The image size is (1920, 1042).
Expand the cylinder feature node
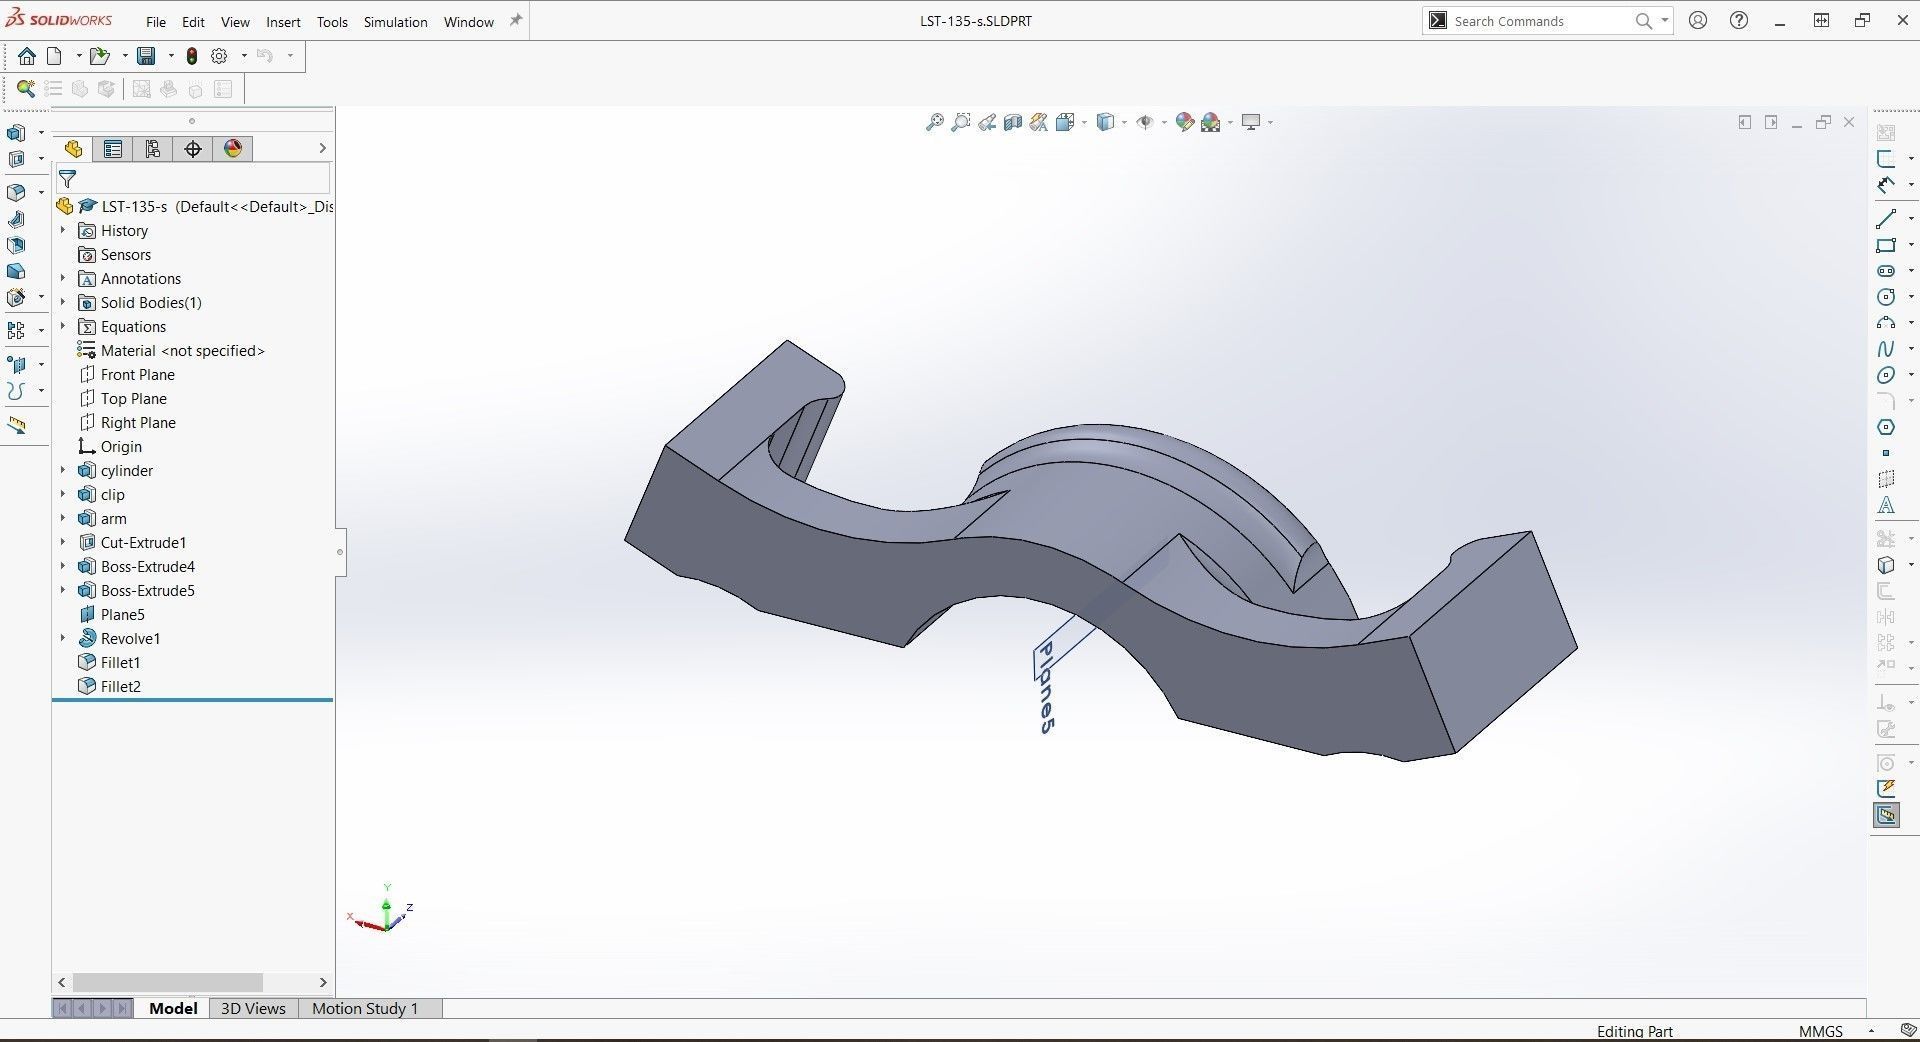click(x=63, y=470)
